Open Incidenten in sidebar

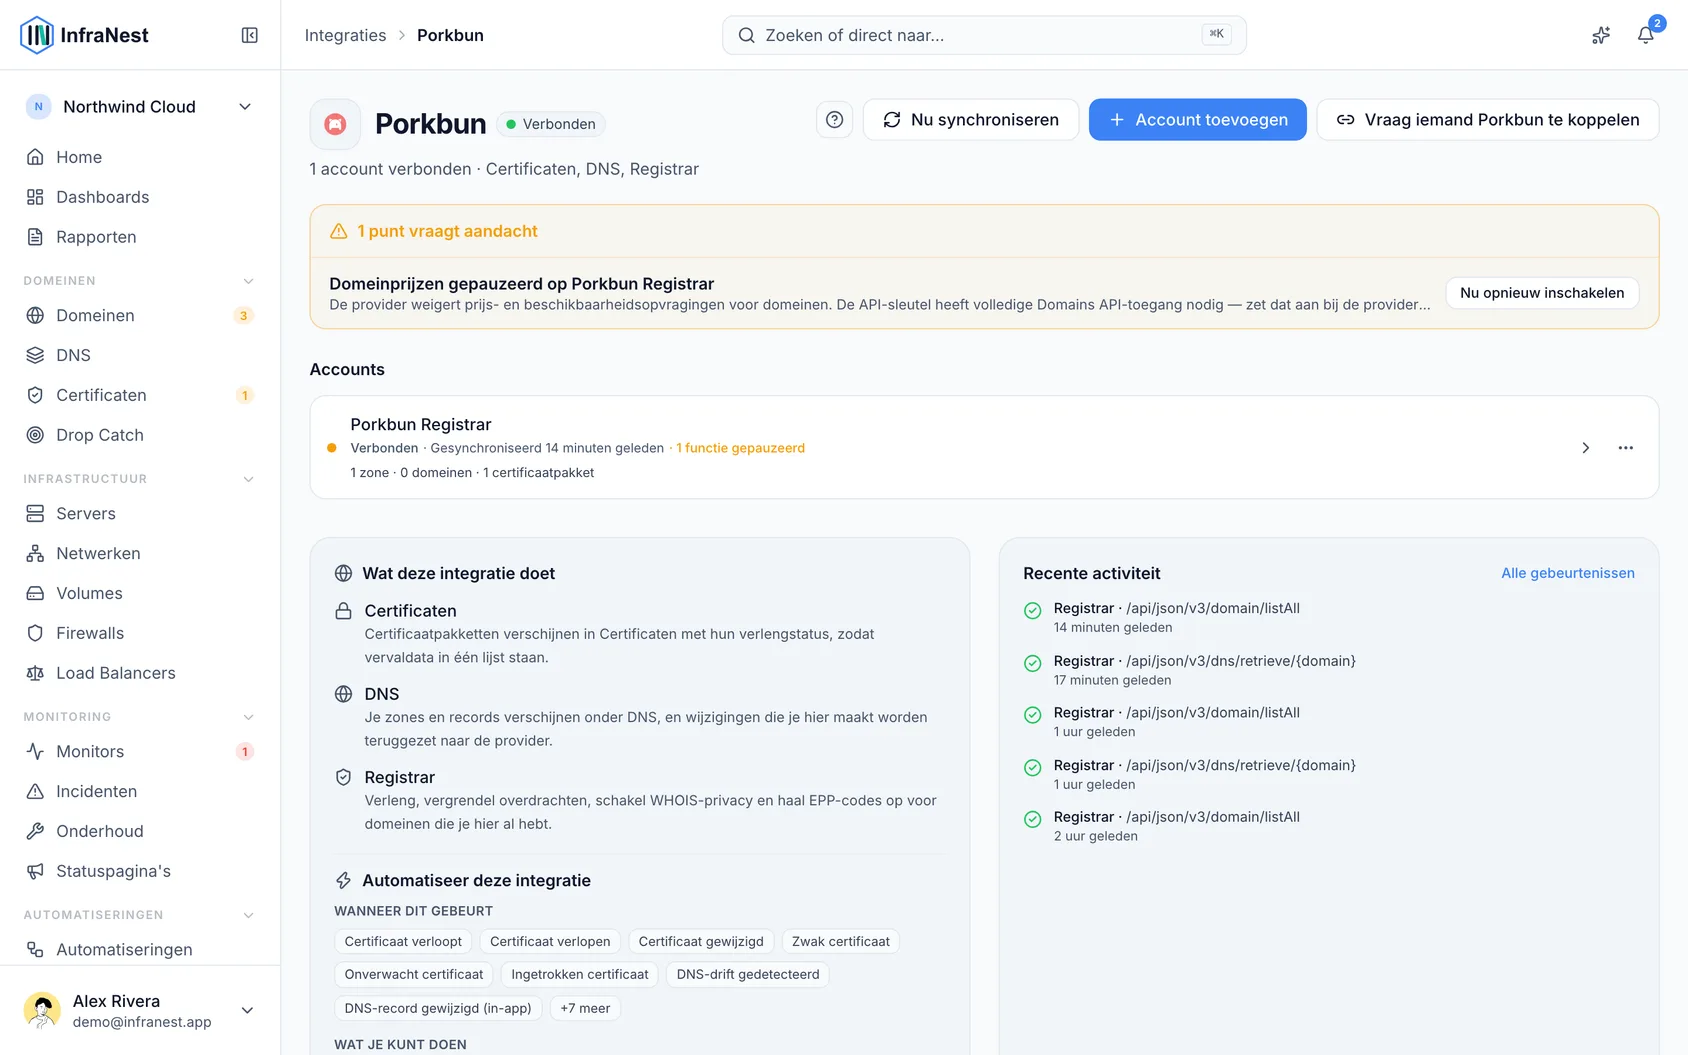pyautogui.click(x=140, y=791)
